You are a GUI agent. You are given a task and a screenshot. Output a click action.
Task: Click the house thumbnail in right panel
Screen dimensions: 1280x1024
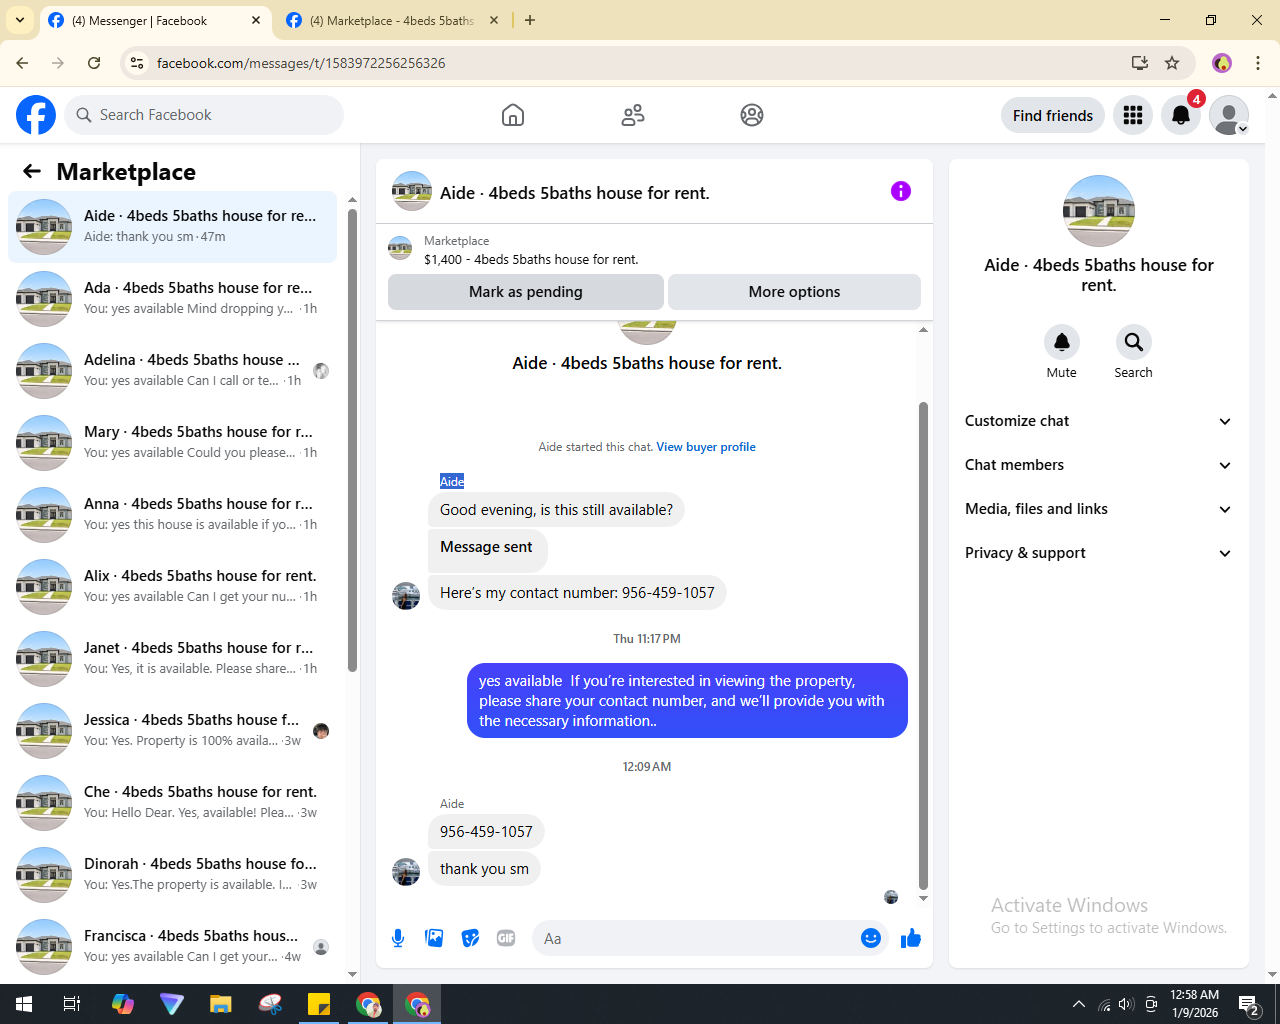point(1099,211)
